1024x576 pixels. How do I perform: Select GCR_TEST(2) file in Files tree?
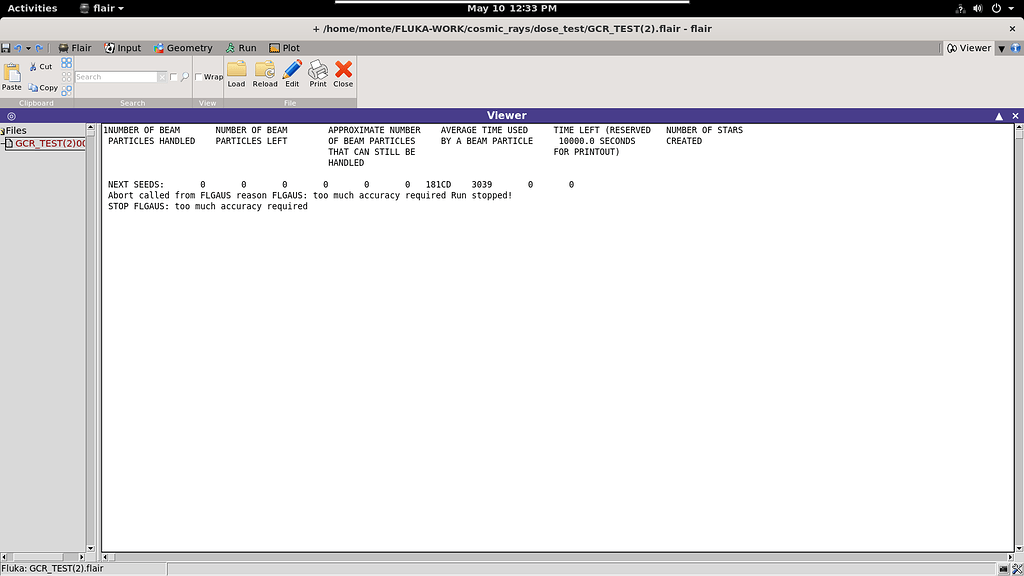50,144
